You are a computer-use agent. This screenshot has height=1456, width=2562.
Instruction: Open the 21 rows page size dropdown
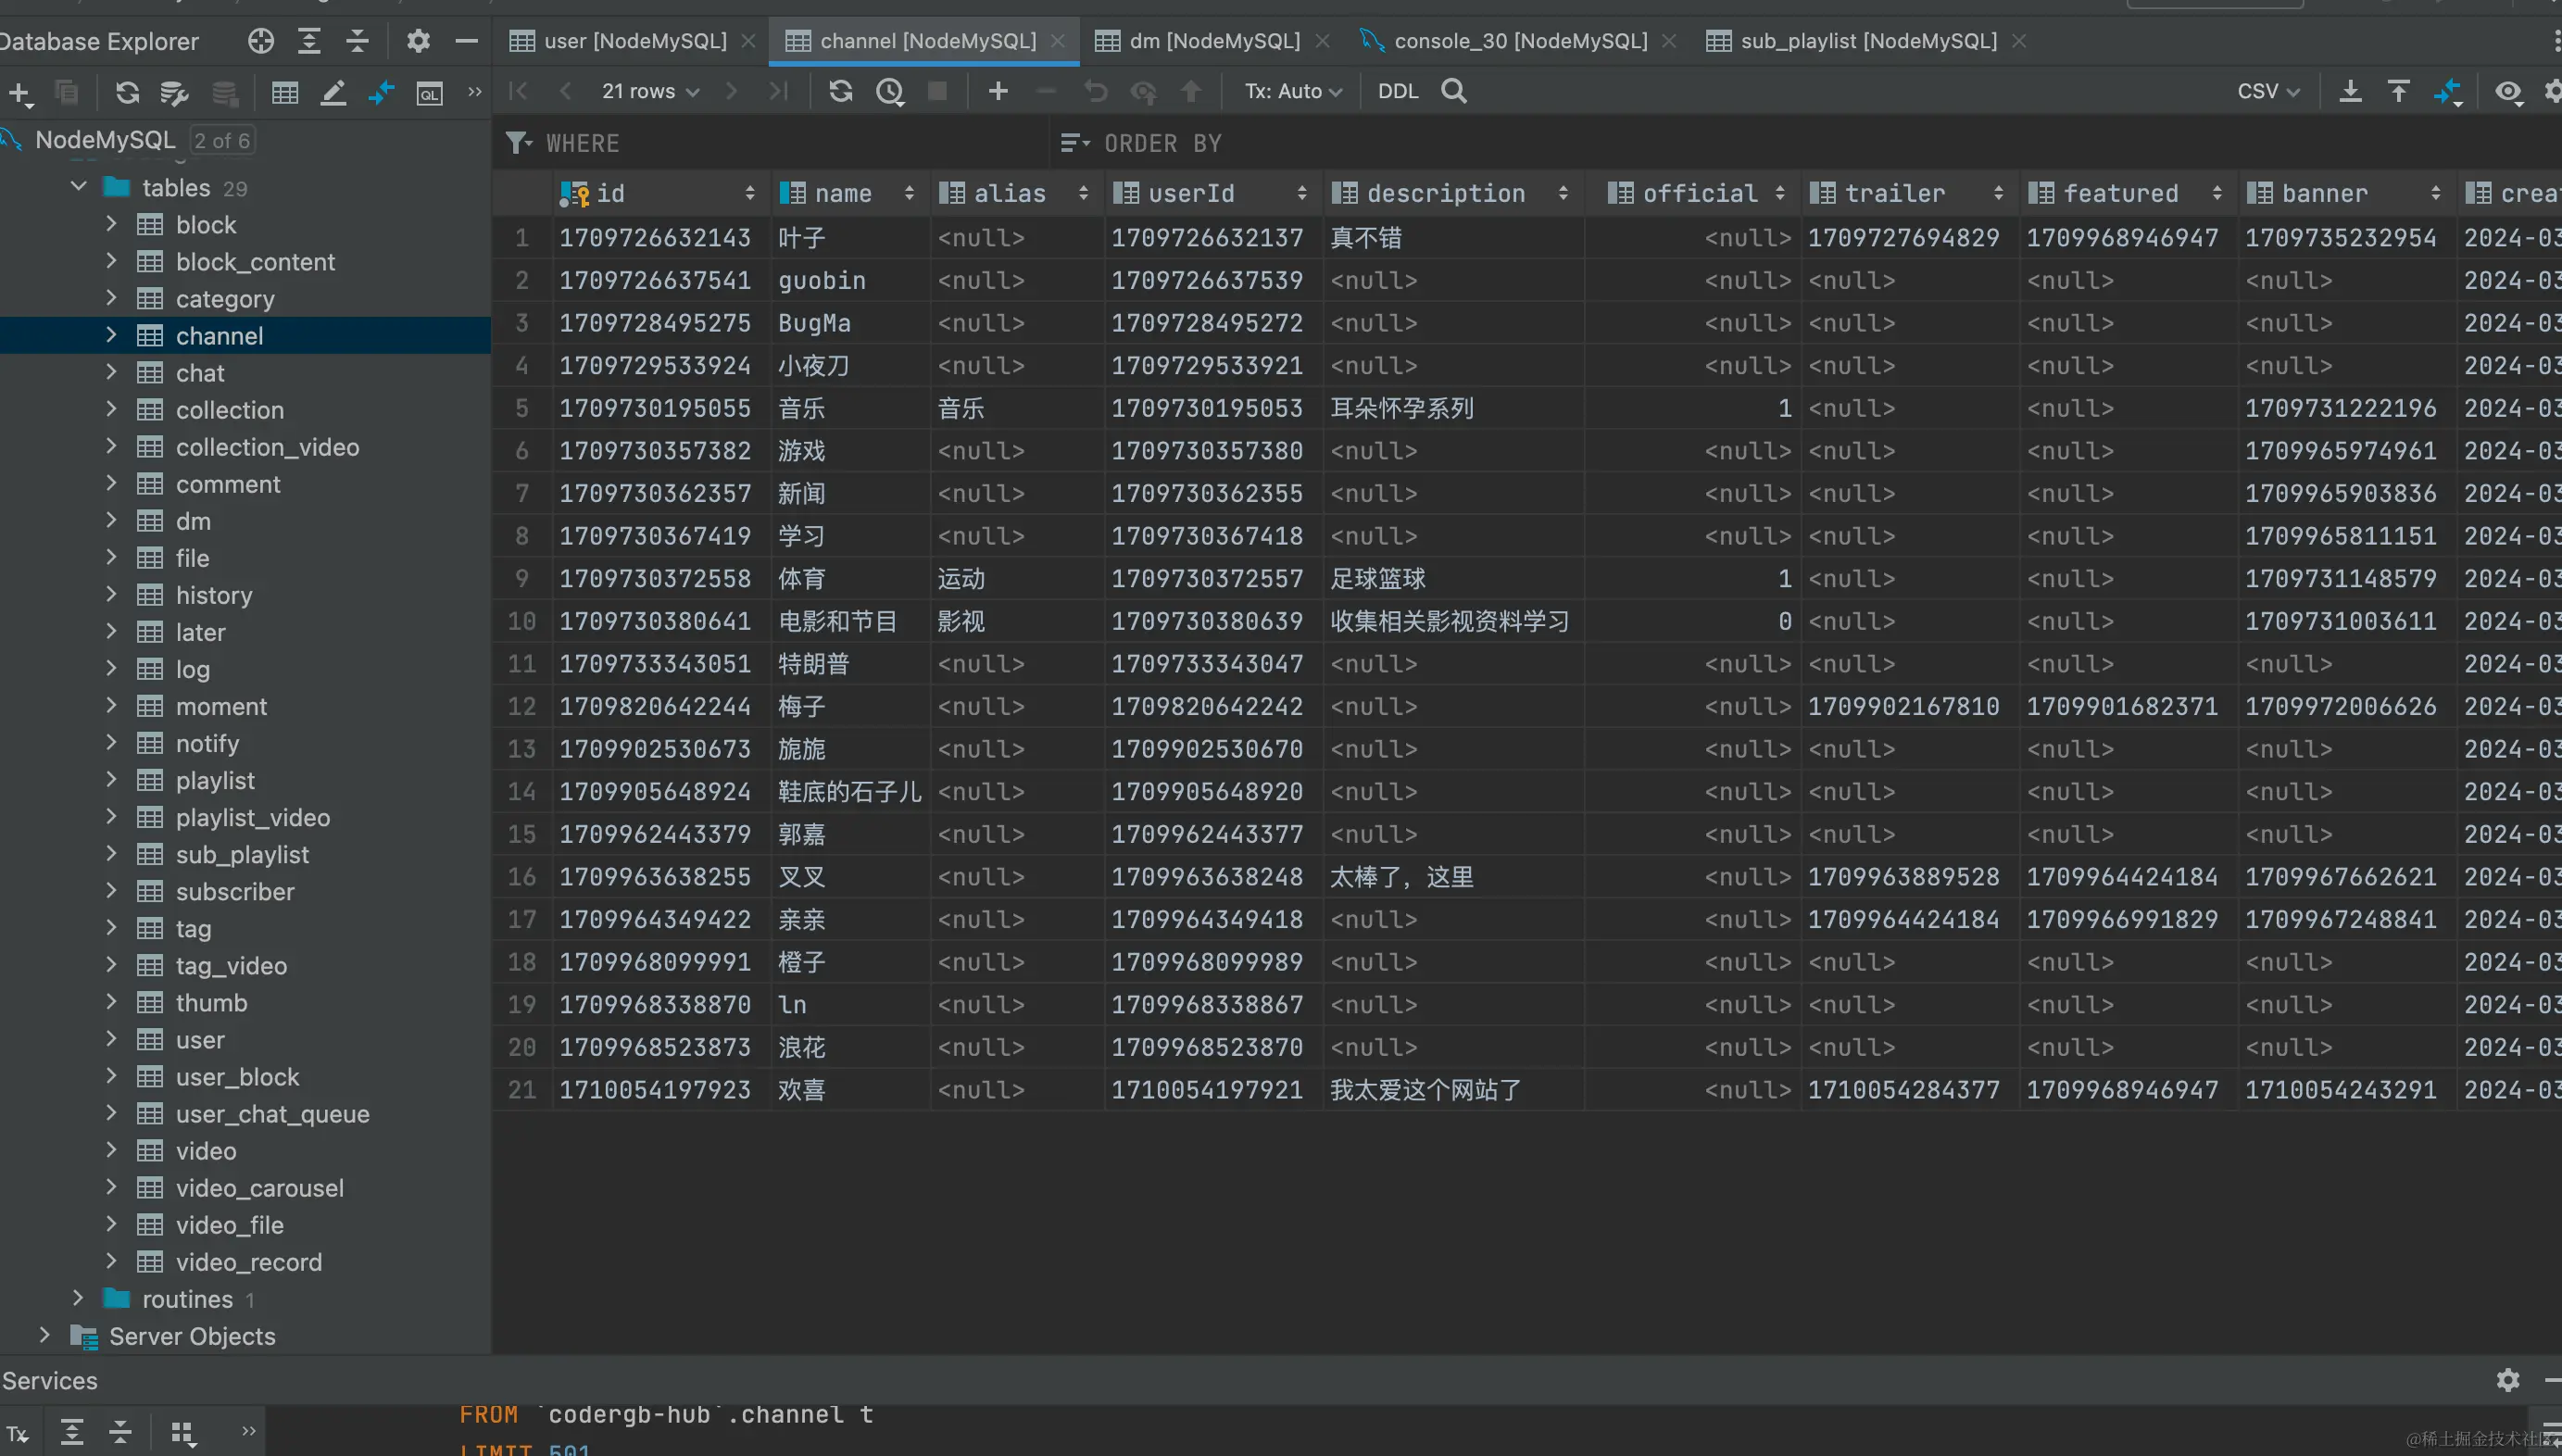tap(650, 91)
